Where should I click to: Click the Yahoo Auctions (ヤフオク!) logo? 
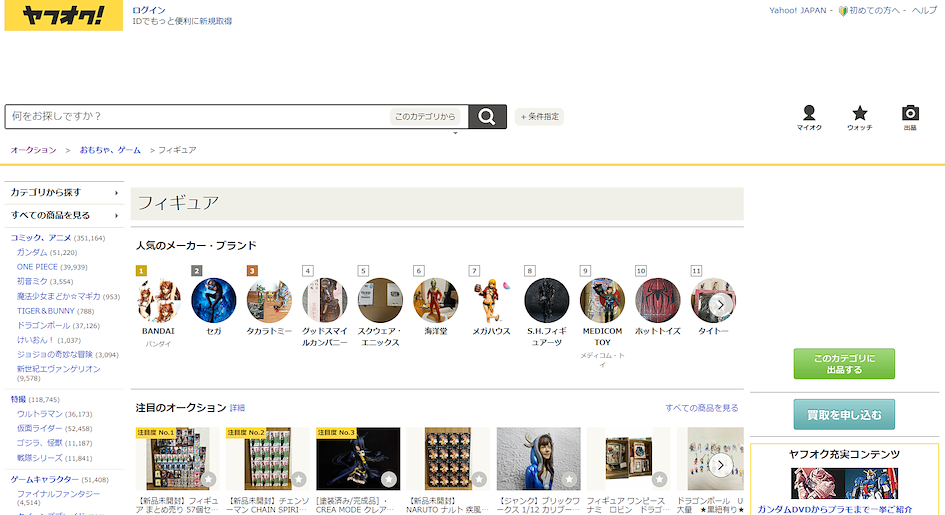click(x=64, y=15)
